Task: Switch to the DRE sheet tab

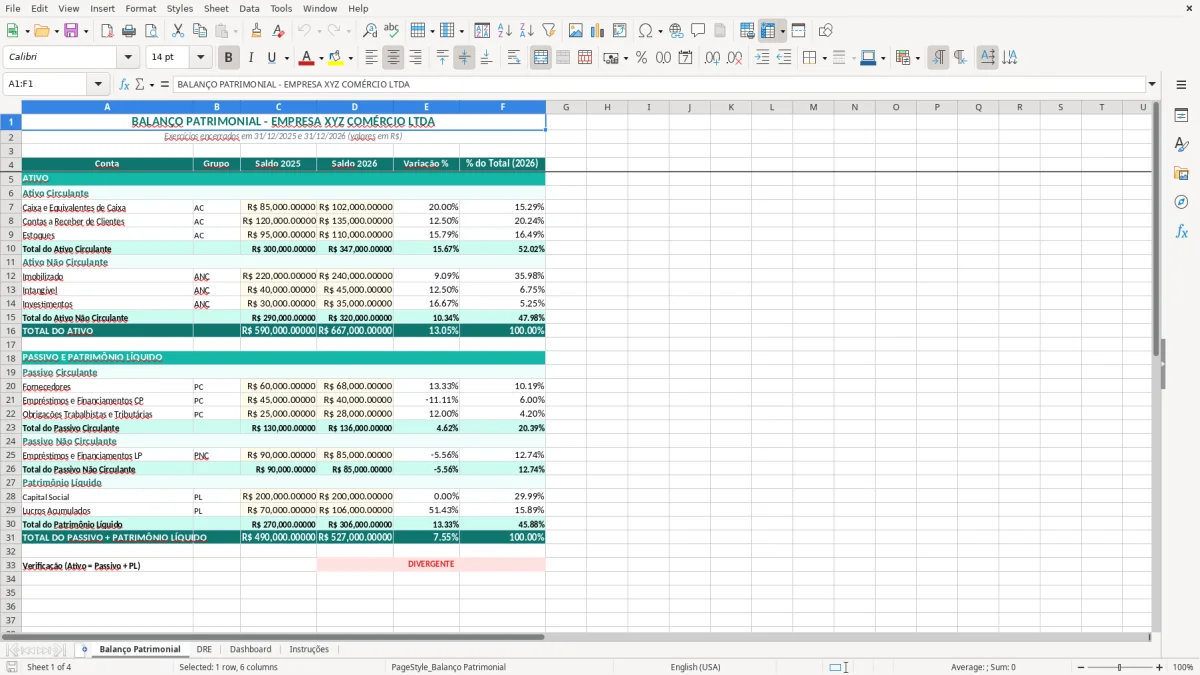Action: (204, 649)
